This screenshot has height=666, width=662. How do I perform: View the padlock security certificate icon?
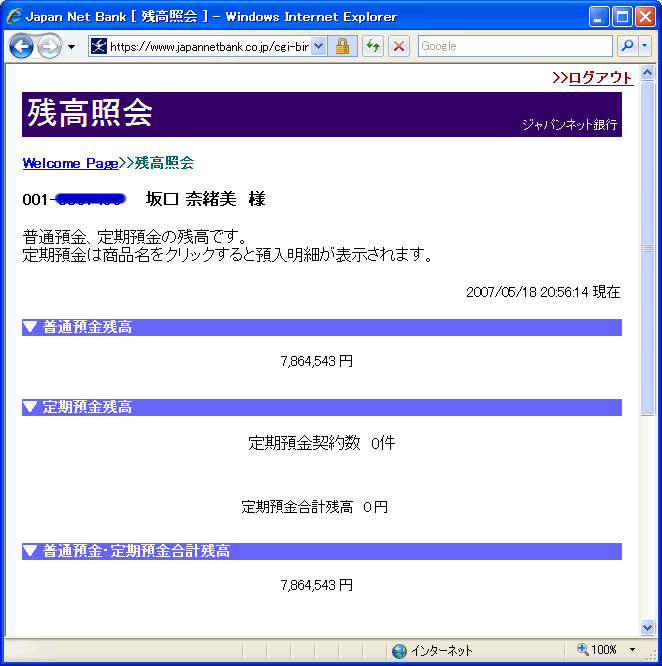coord(342,46)
